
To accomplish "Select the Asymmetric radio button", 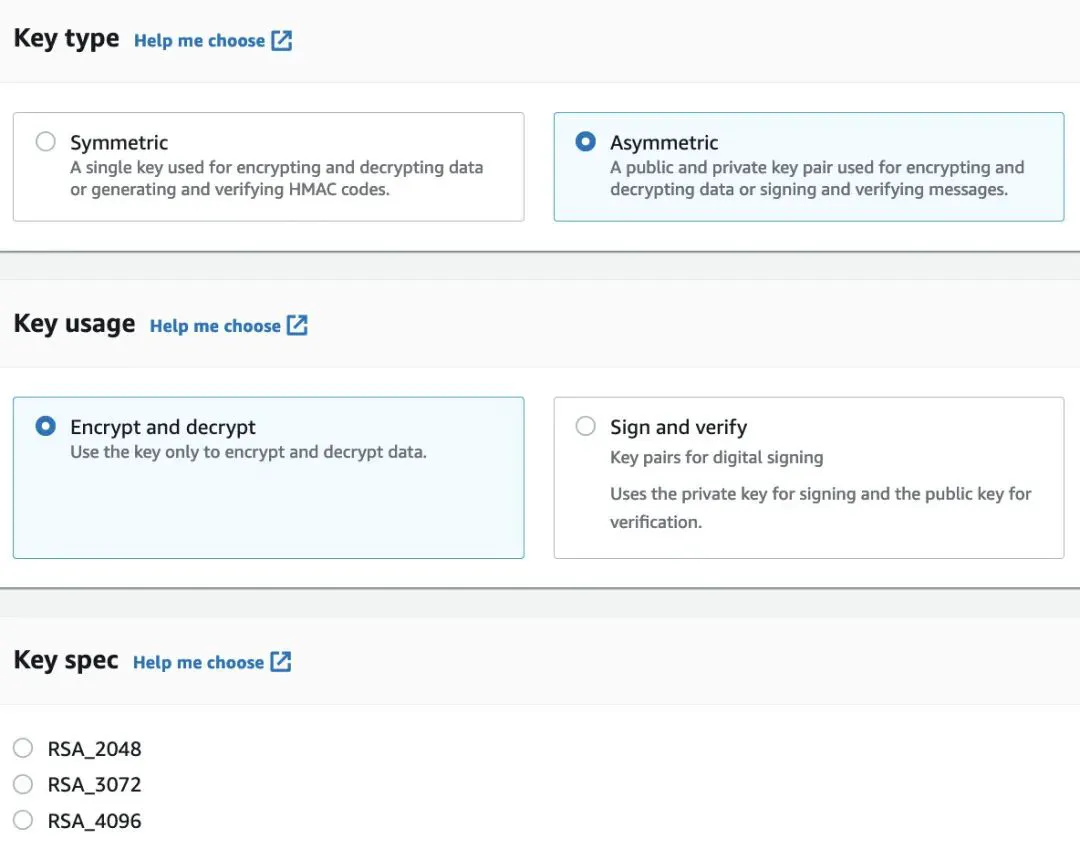I will [x=586, y=142].
